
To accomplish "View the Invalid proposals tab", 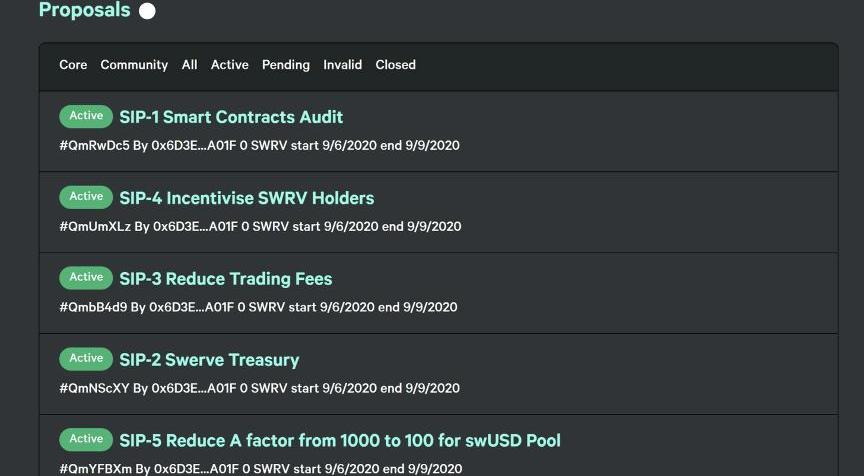I will click(x=342, y=65).
